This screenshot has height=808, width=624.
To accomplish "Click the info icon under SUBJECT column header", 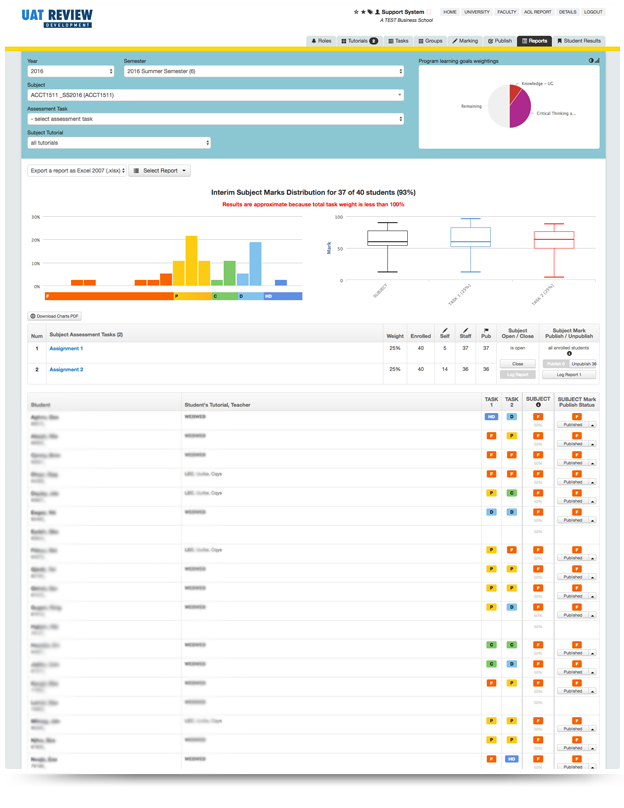I will coord(538,405).
